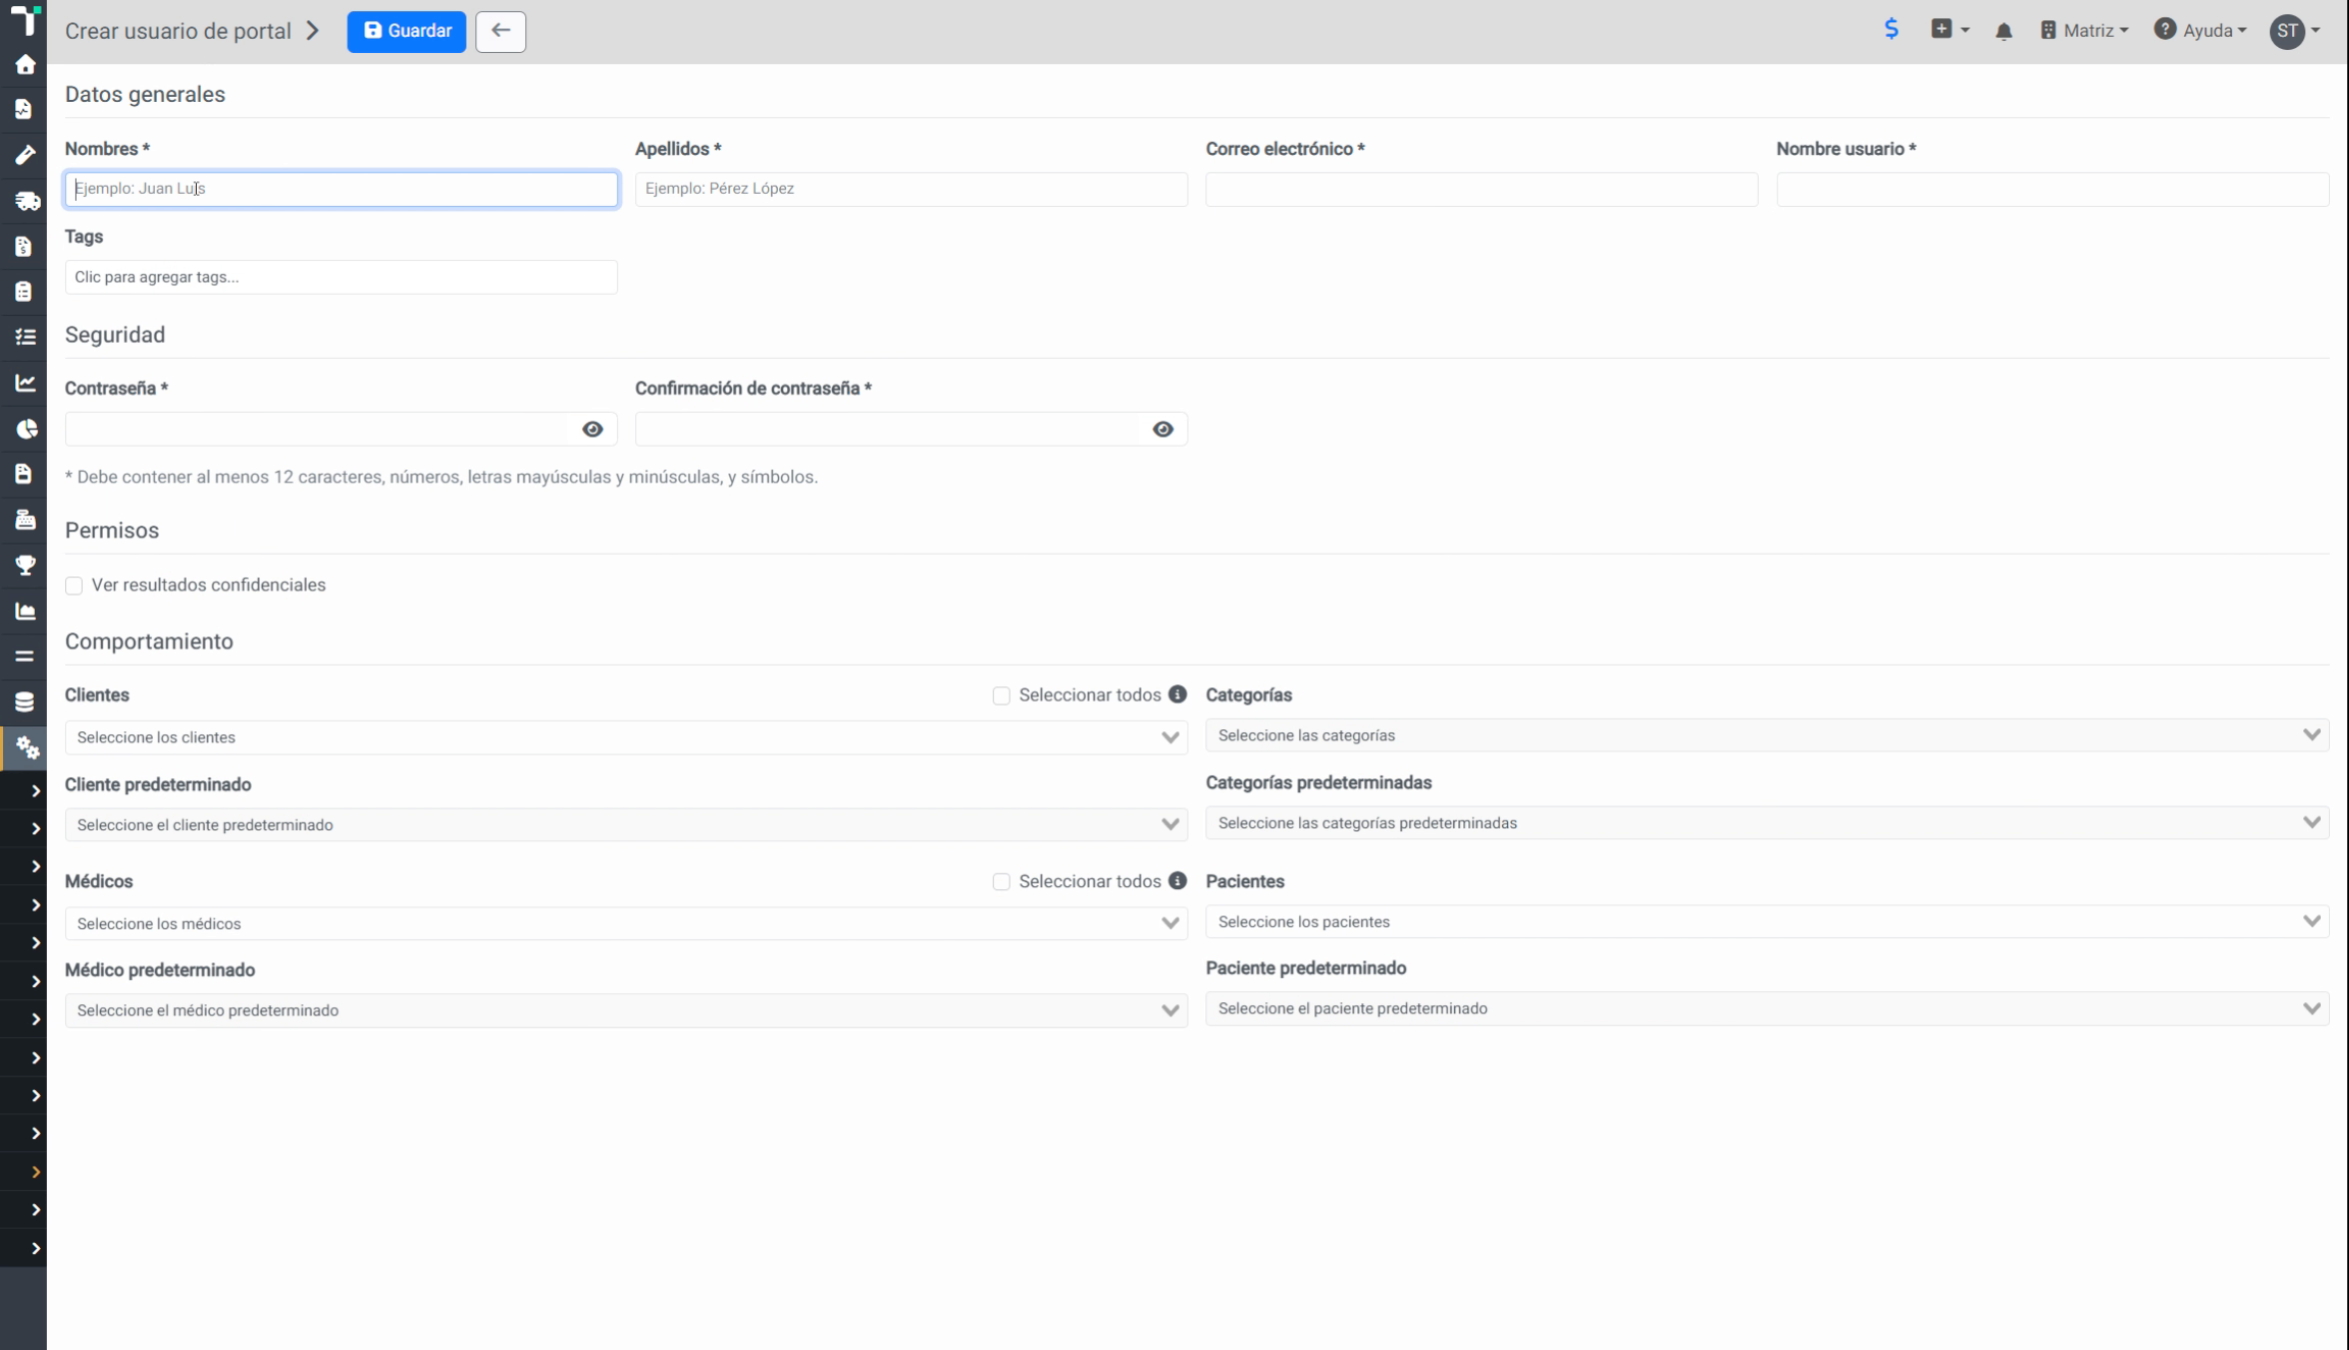The width and height of the screenshot is (2349, 1350).
Task: Focus the Apellidos input field
Action: [x=911, y=188]
